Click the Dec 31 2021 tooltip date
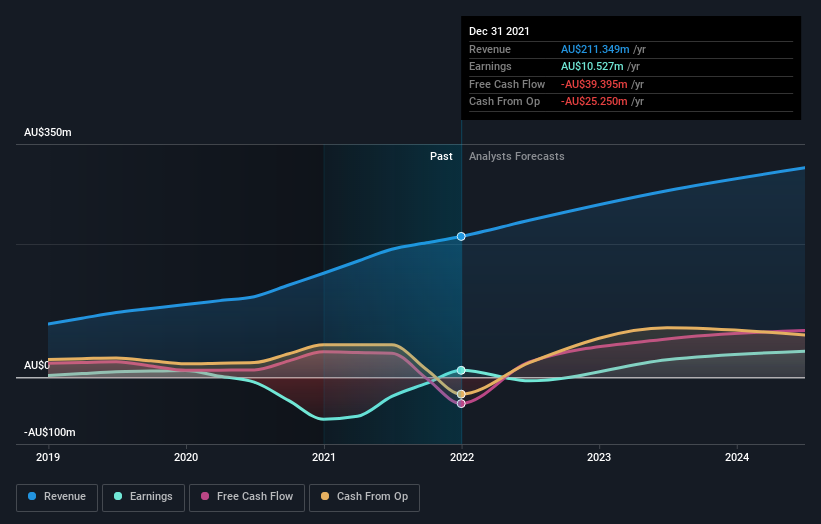 [x=499, y=31]
